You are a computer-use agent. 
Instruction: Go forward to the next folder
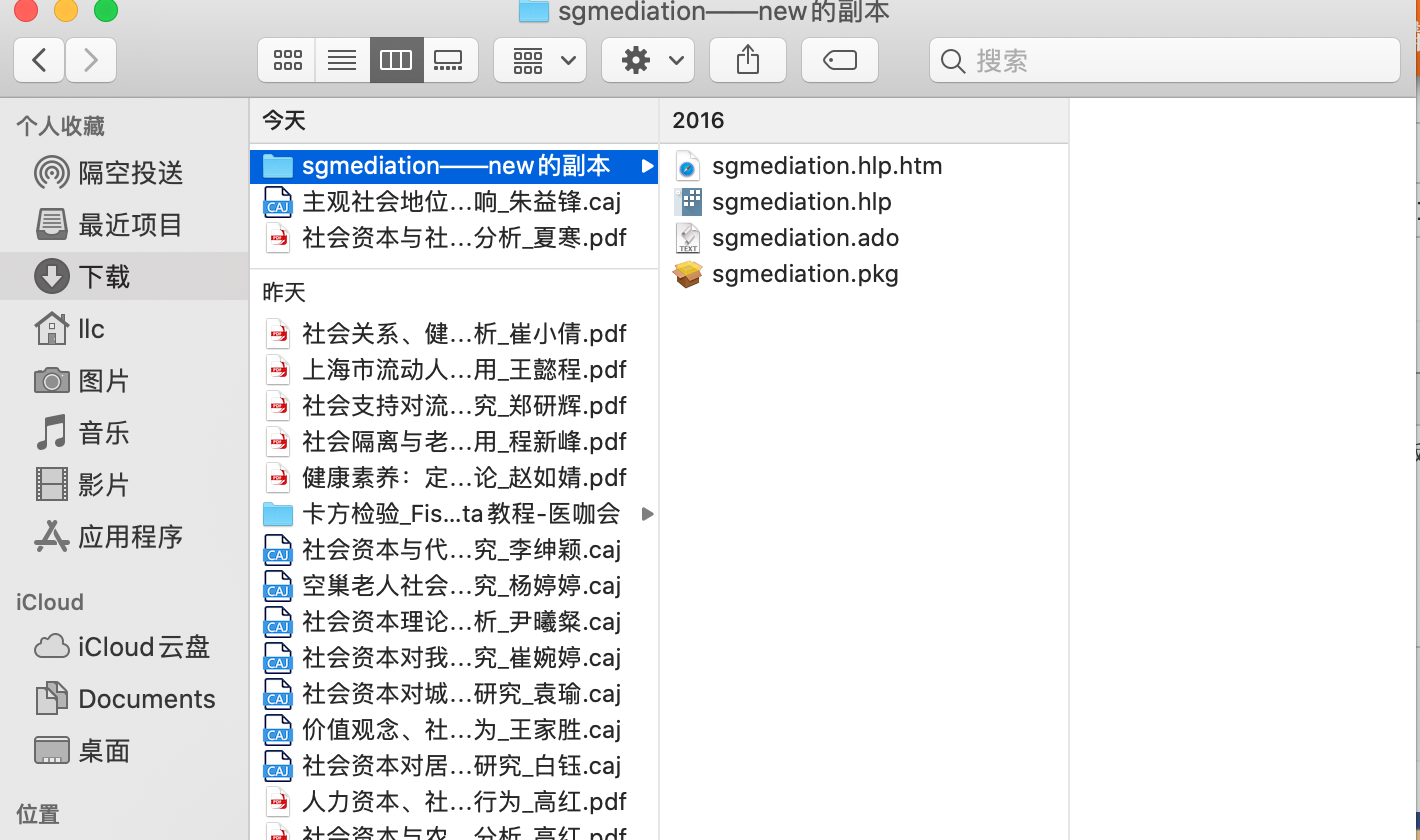tap(91, 60)
